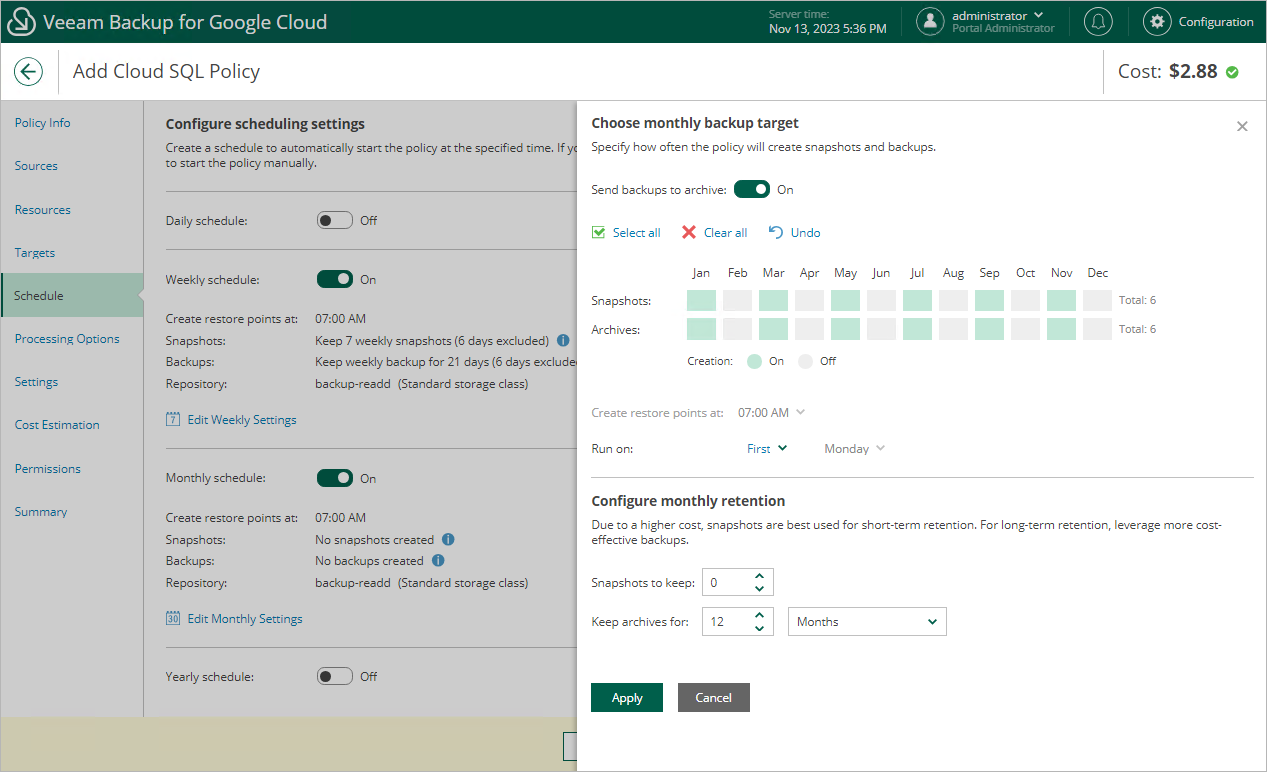The width and height of the screenshot is (1267, 772).
Task: Expand the Run on First dropdown
Action: point(767,449)
